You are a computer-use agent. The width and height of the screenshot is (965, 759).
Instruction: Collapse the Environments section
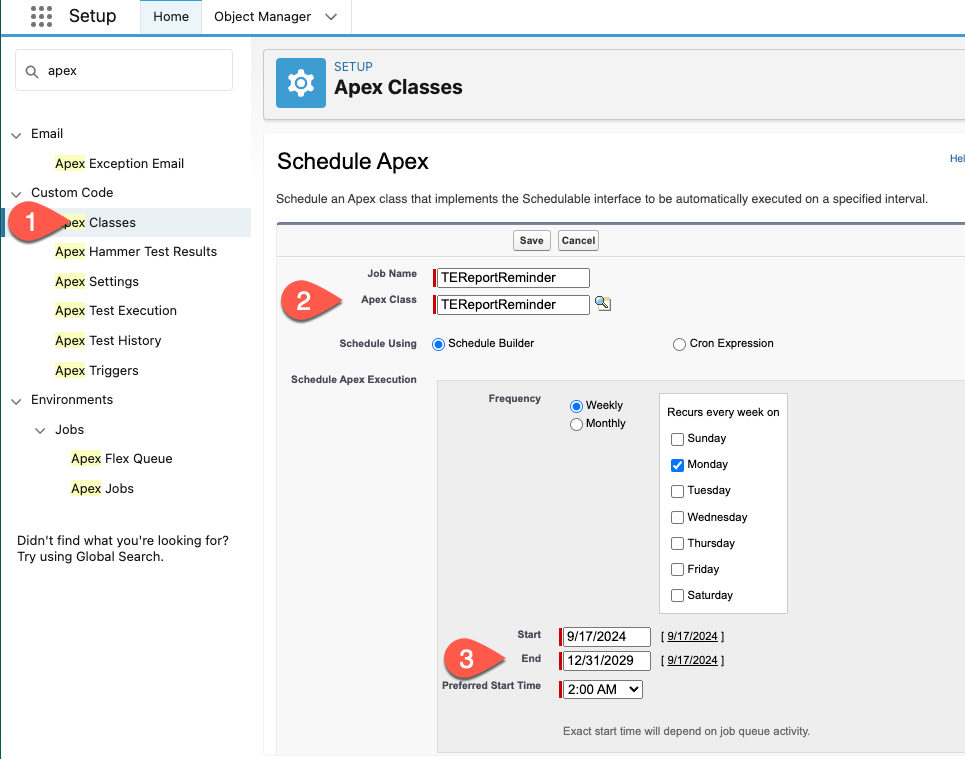[x=16, y=401]
